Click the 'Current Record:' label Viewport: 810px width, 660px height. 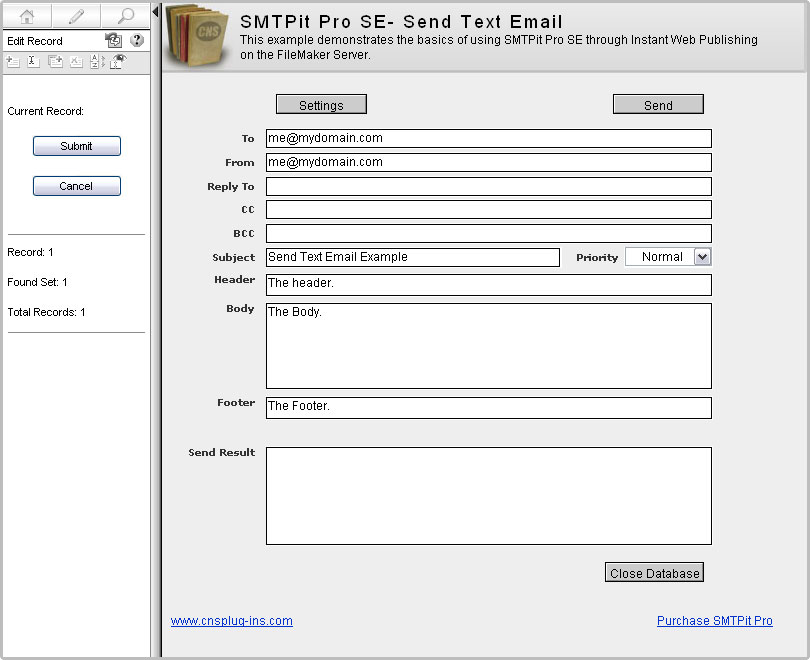coord(45,111)
